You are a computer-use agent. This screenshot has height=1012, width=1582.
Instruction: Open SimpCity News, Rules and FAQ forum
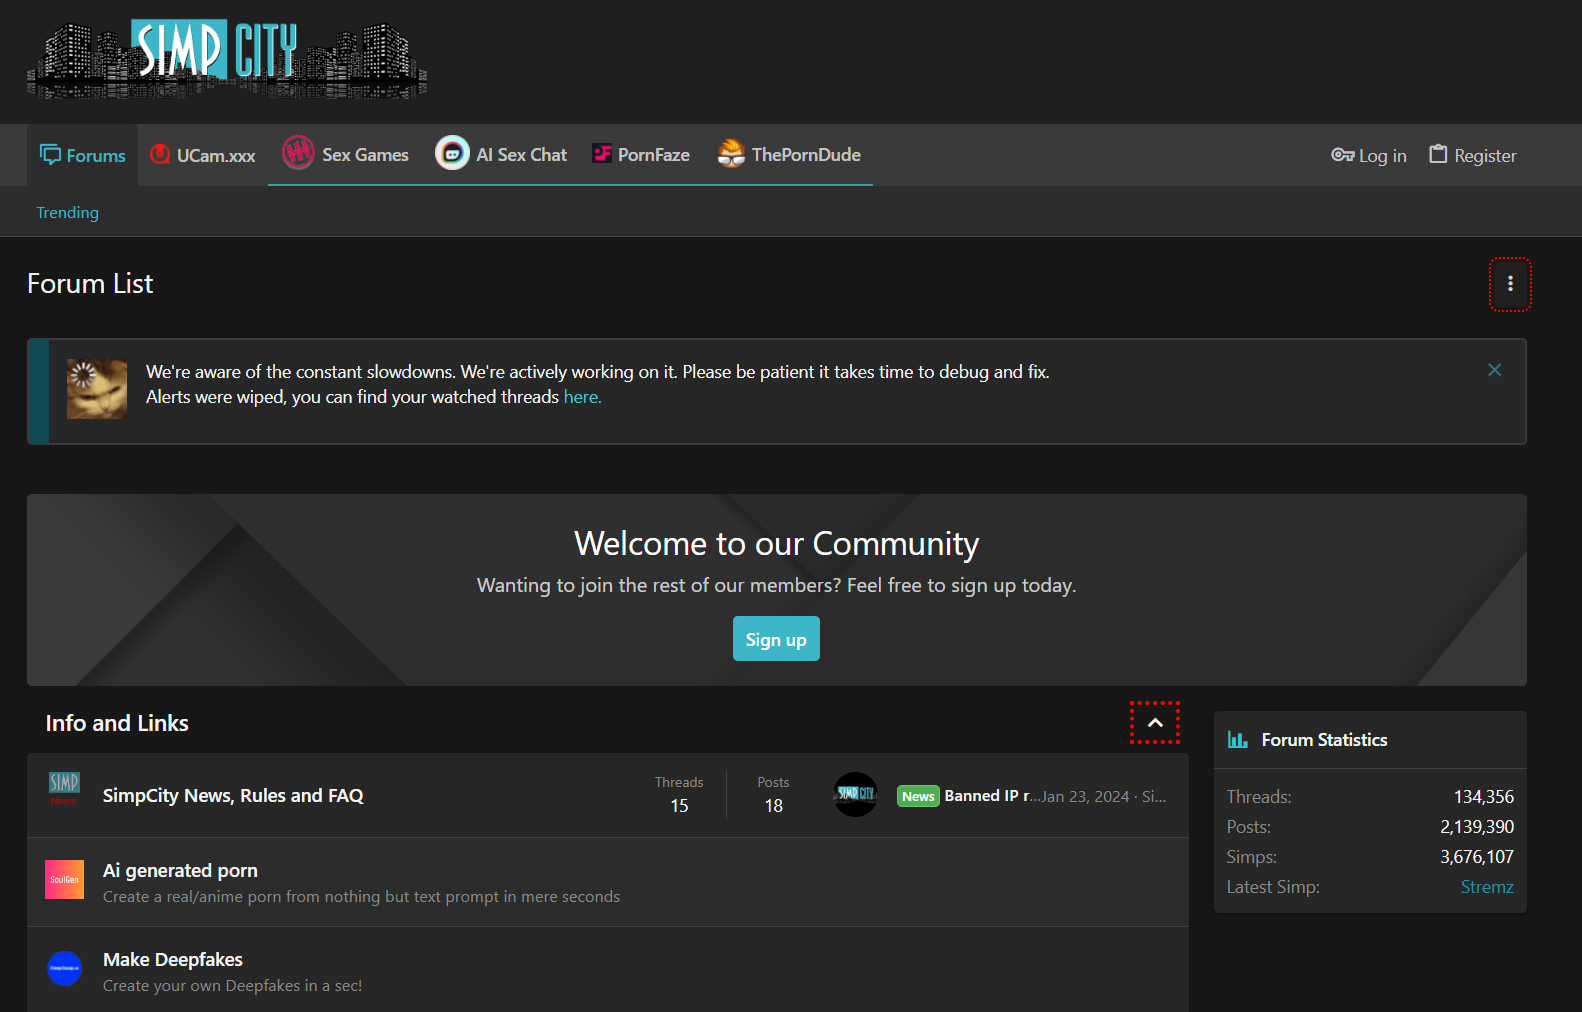pyautogui.click(x=233, y=796)
